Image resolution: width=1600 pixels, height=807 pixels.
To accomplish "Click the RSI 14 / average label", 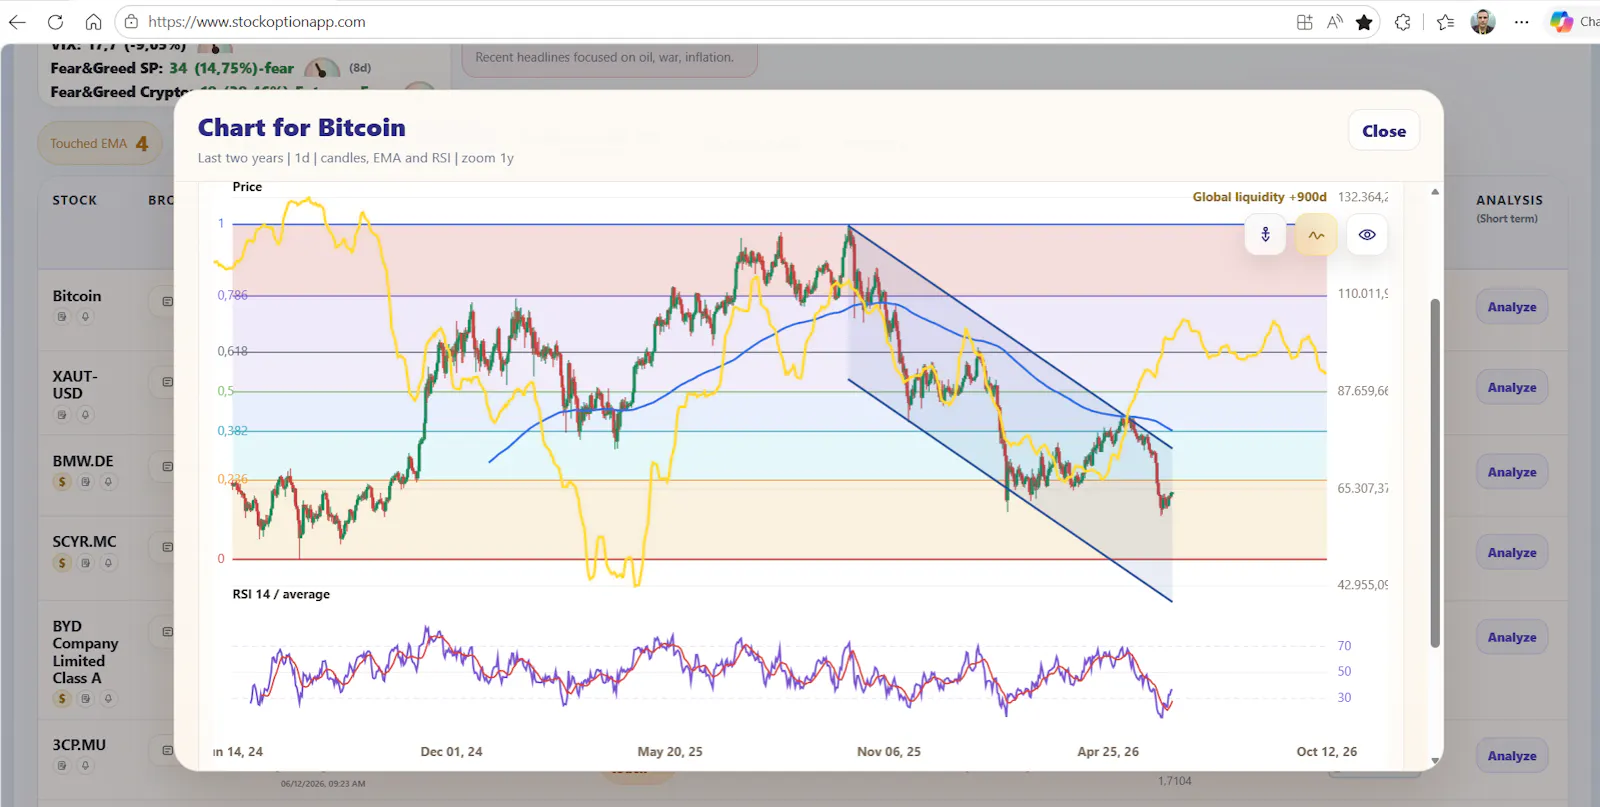I will pos(281,594).
